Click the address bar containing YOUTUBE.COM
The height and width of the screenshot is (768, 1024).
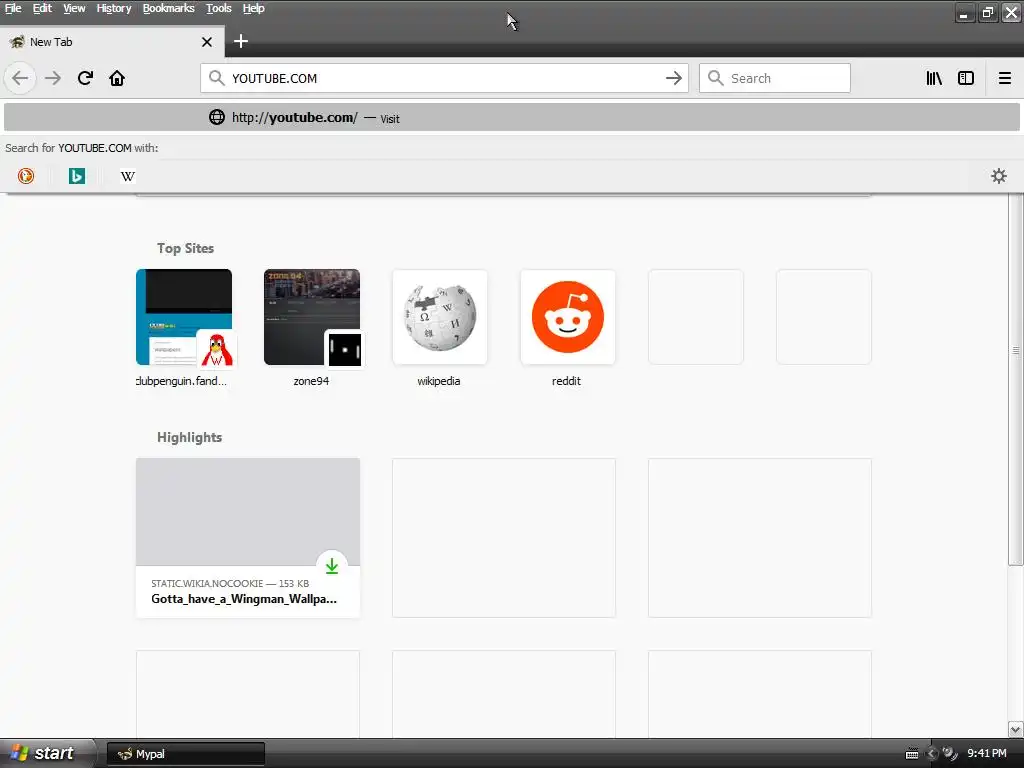(444, 78)
